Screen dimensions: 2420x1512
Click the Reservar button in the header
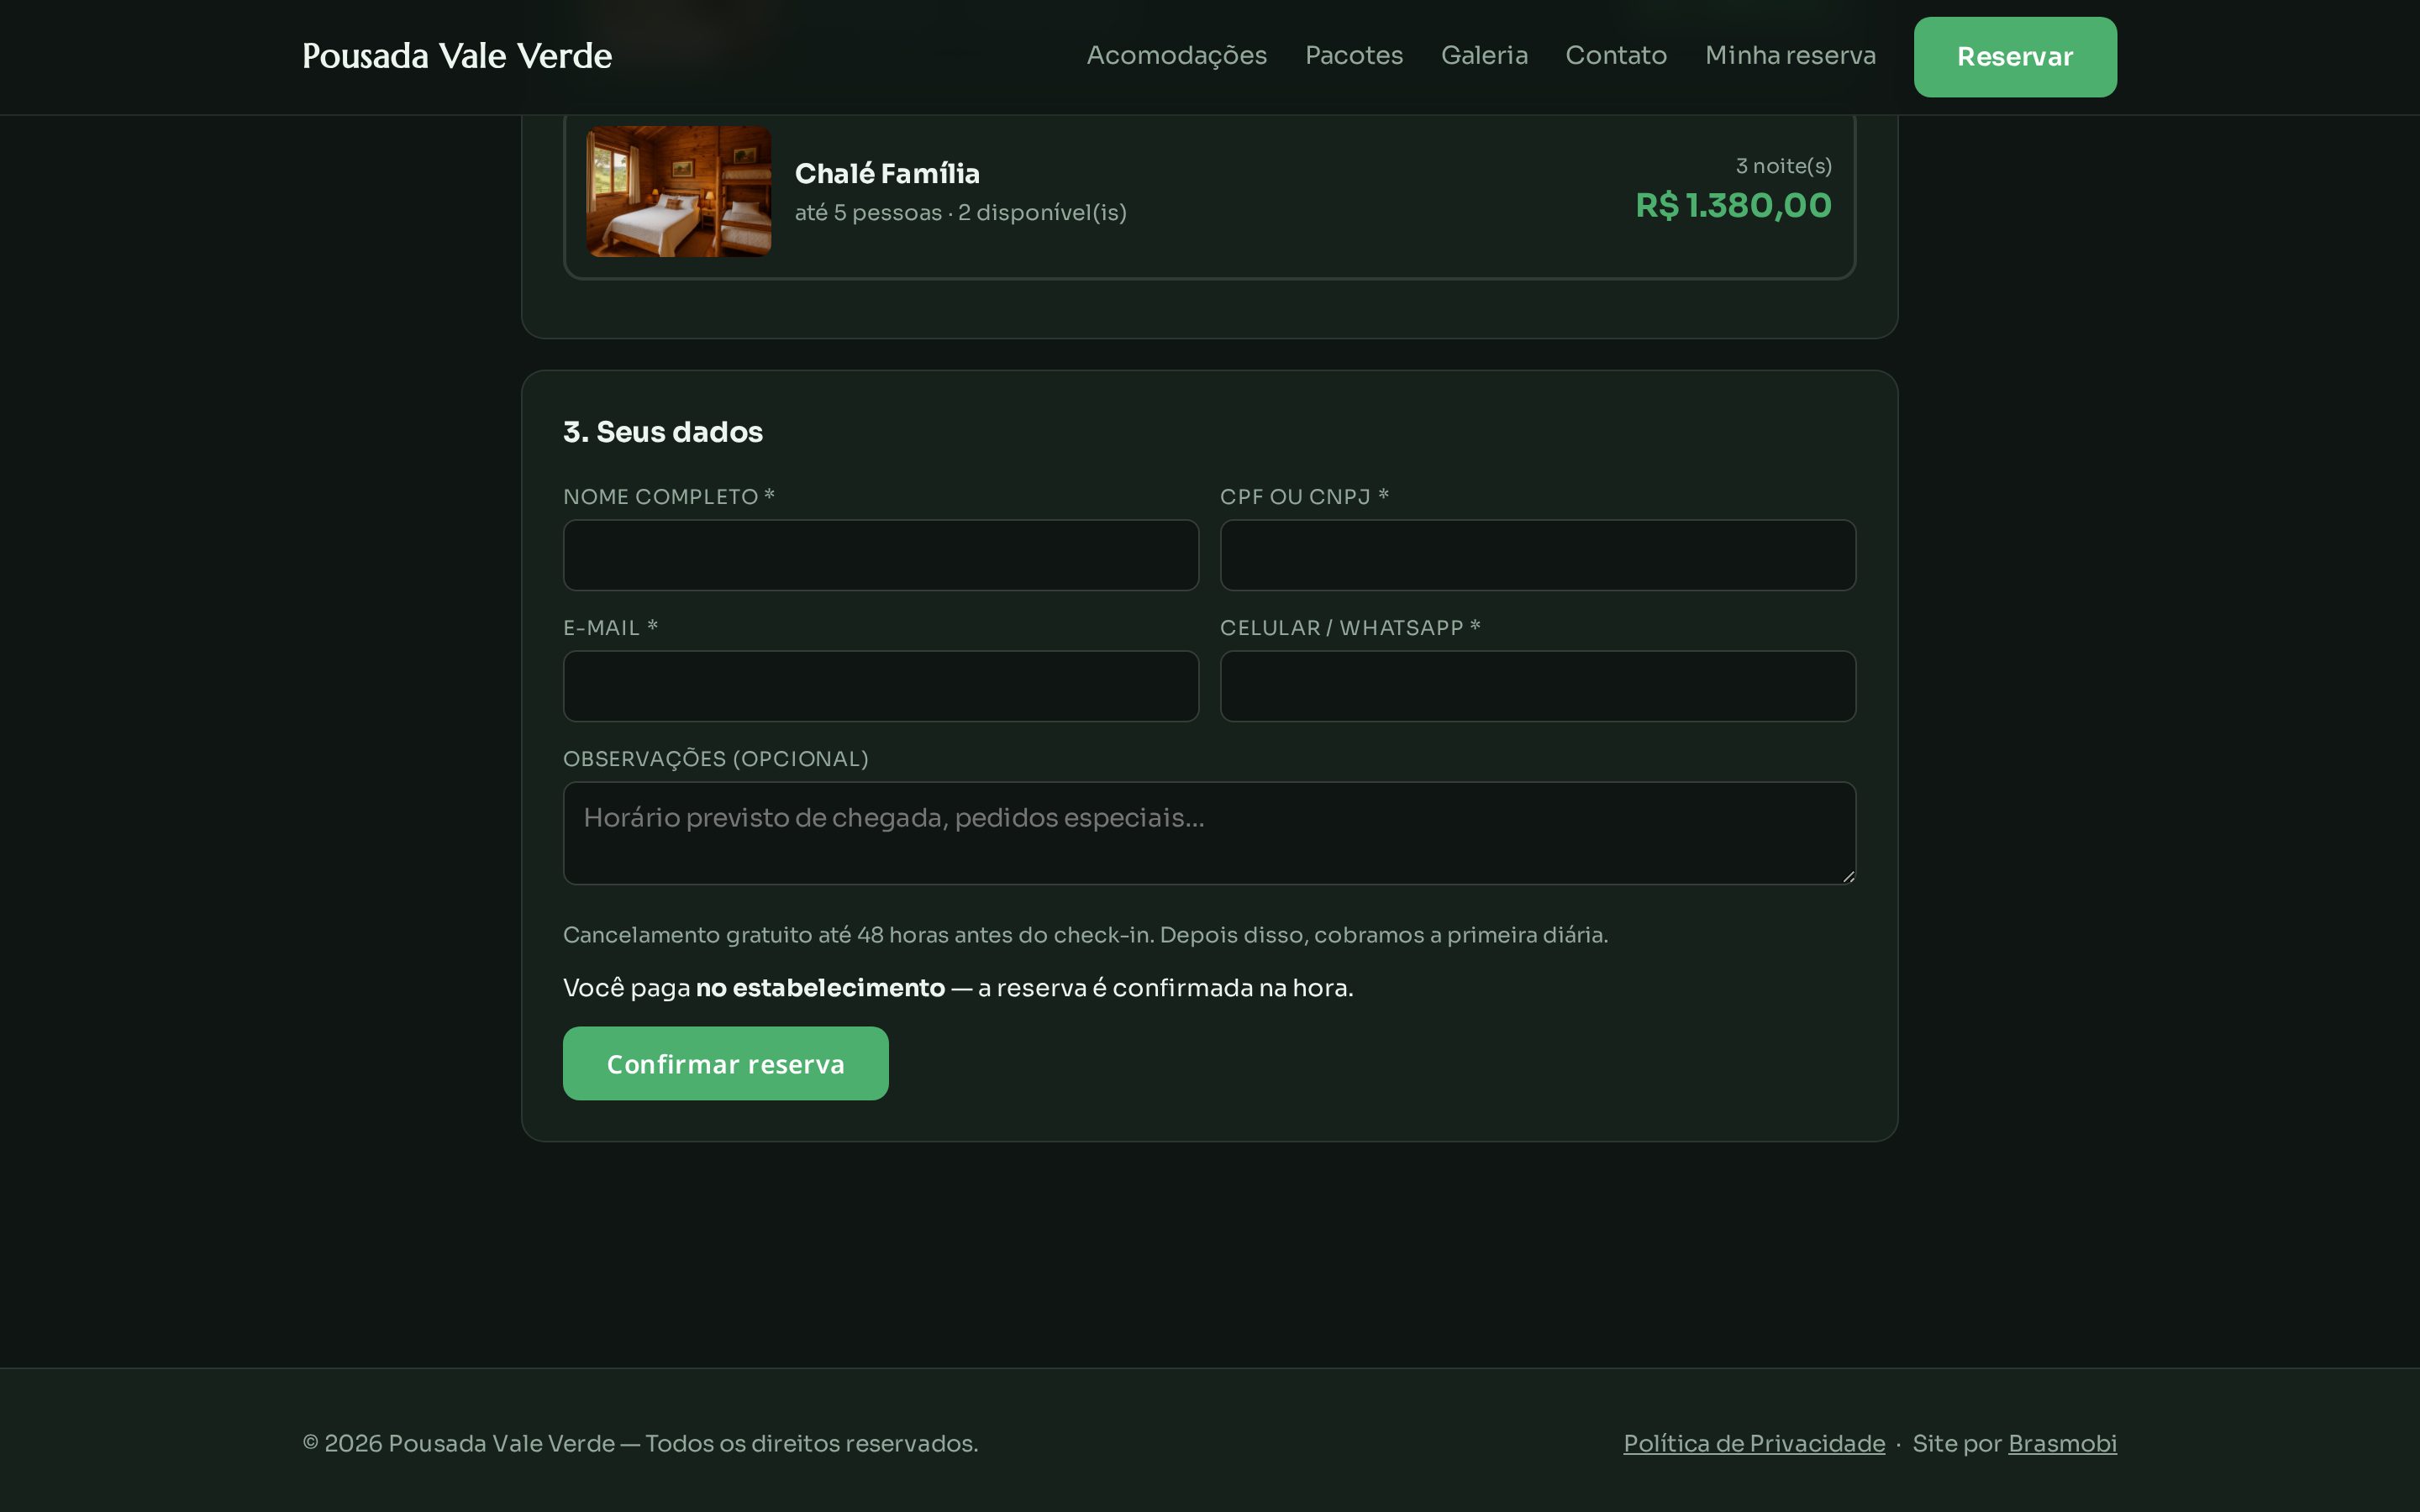tap(2015, 57)
